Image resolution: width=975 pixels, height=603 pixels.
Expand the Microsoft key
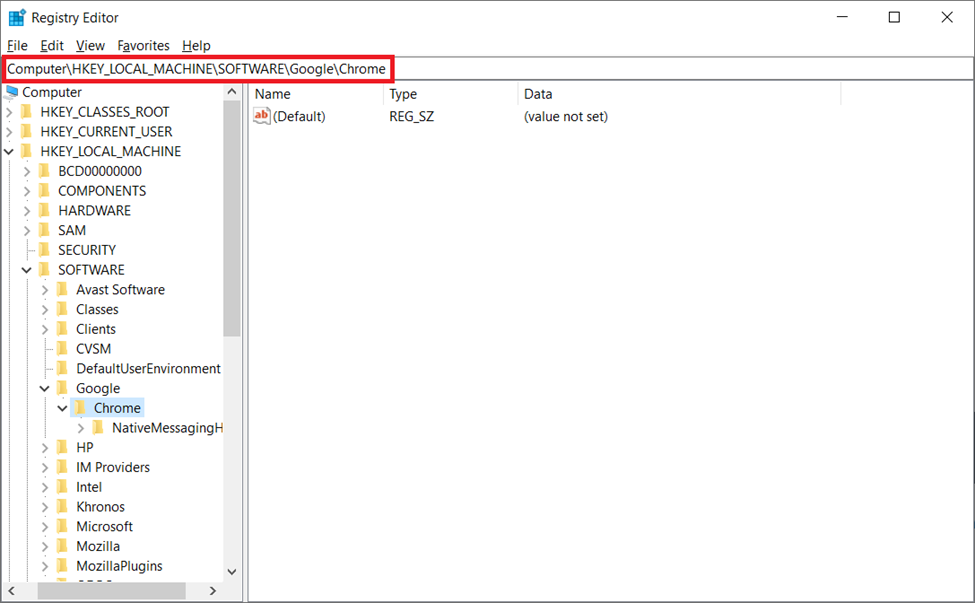45,526
